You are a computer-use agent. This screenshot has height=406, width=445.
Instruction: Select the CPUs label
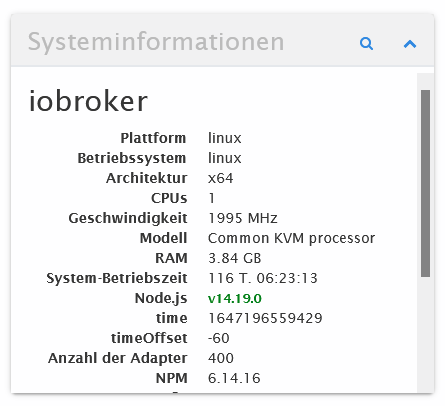coord(169,198)
